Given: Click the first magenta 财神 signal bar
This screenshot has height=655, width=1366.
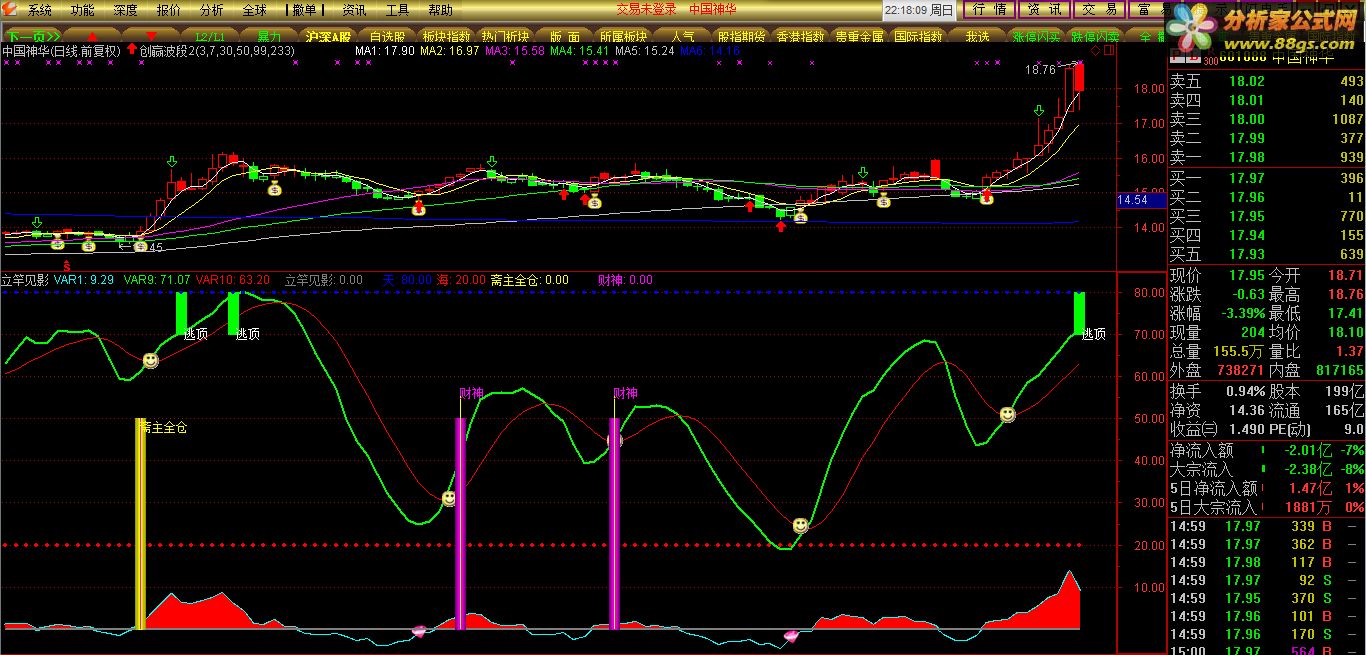Looking at the screenshot, I should click(460, 524).
